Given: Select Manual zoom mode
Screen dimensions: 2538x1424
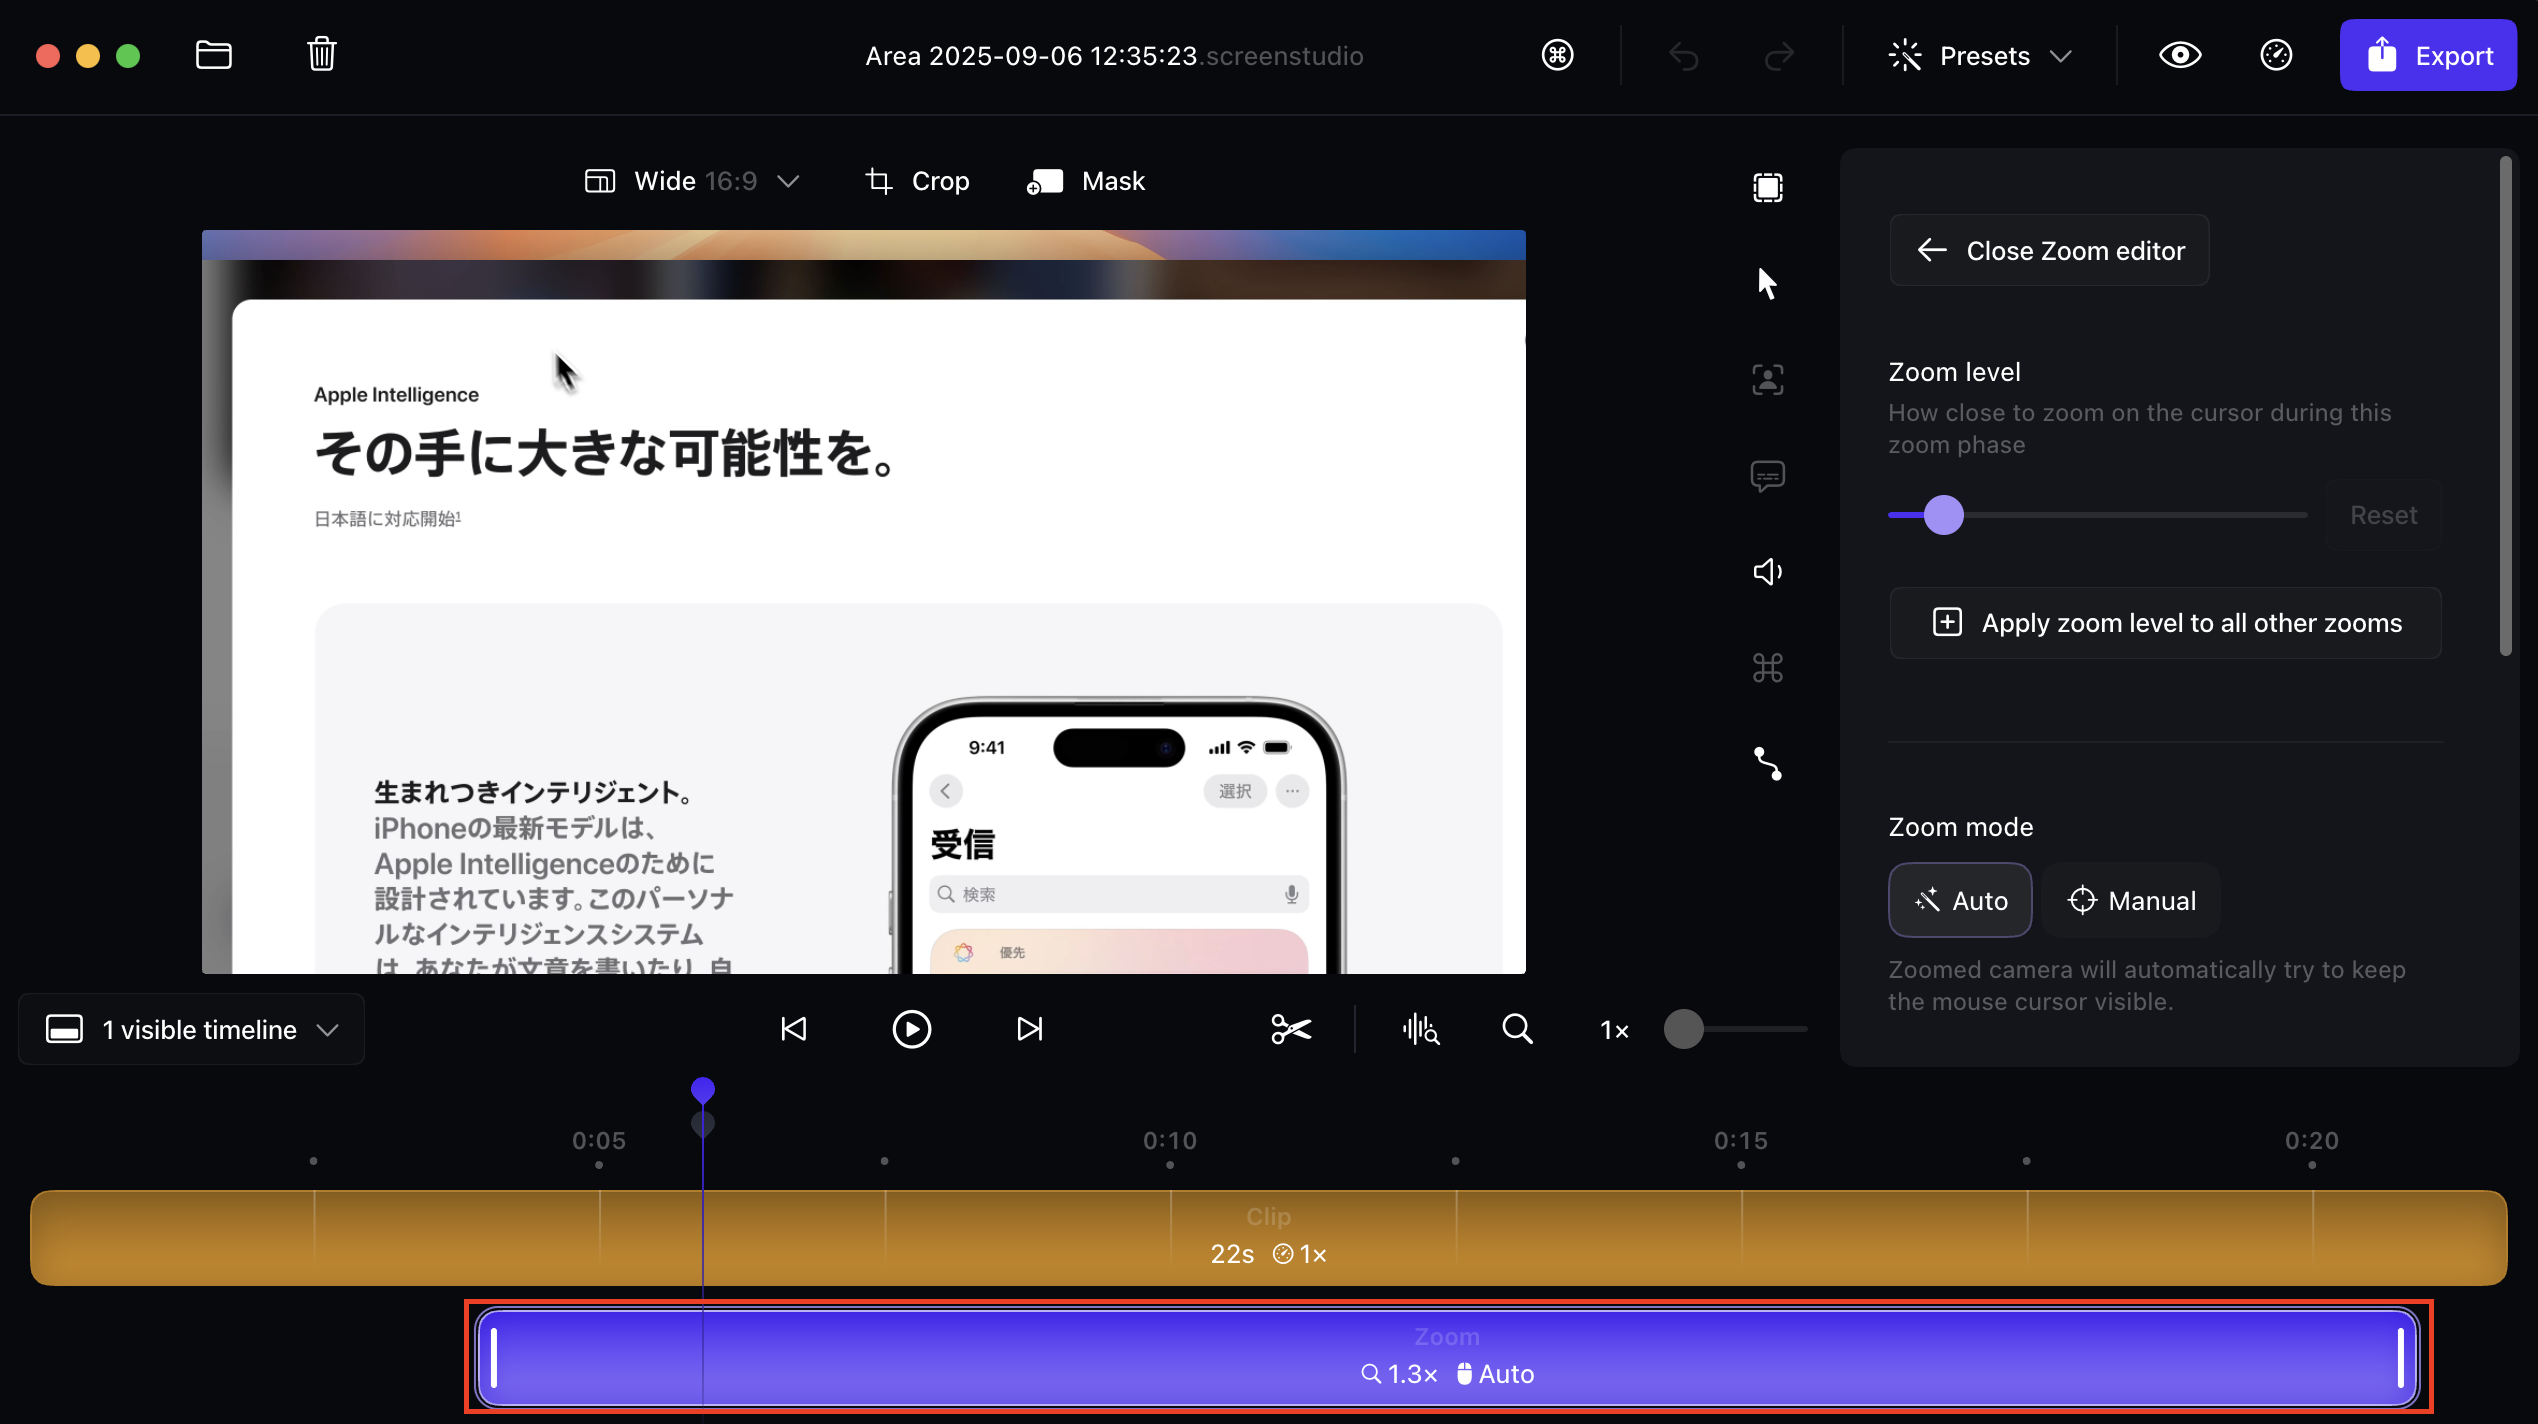Looking at the screenshot, I should pyautogui.click(x=2132, y=900).
